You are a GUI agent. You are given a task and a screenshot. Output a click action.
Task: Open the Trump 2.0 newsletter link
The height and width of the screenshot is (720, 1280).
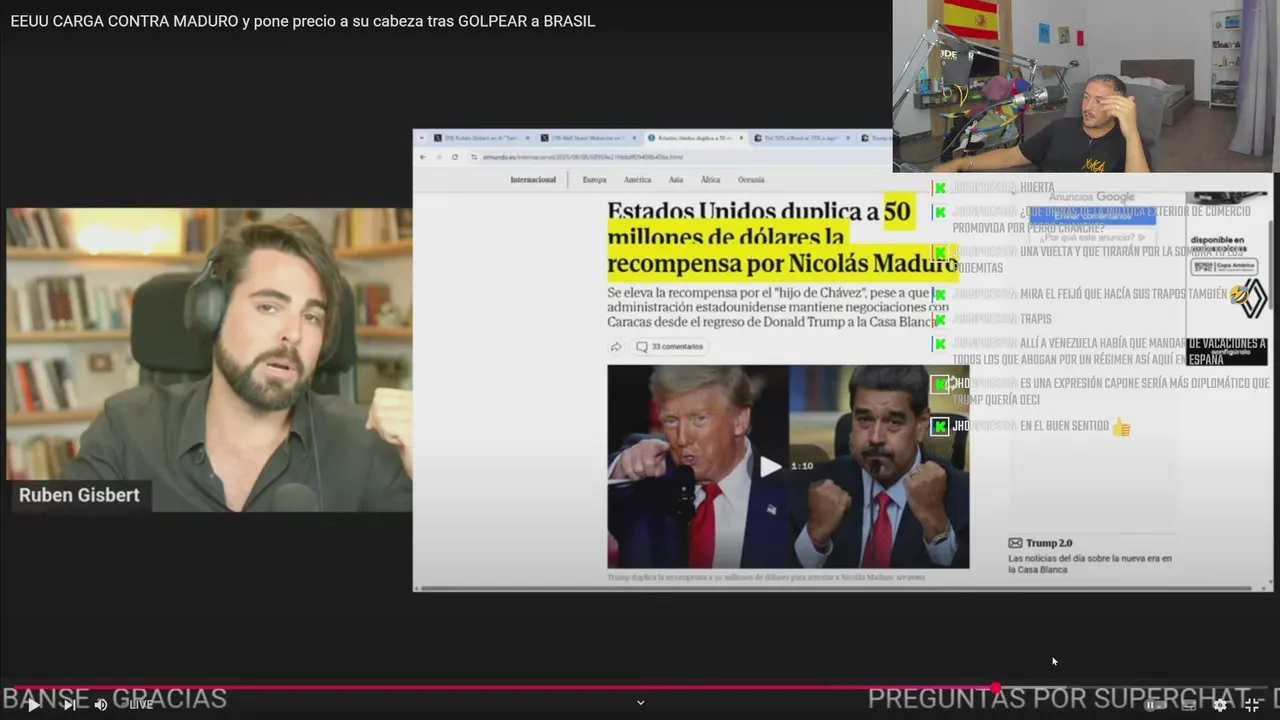coord(1049,543)
